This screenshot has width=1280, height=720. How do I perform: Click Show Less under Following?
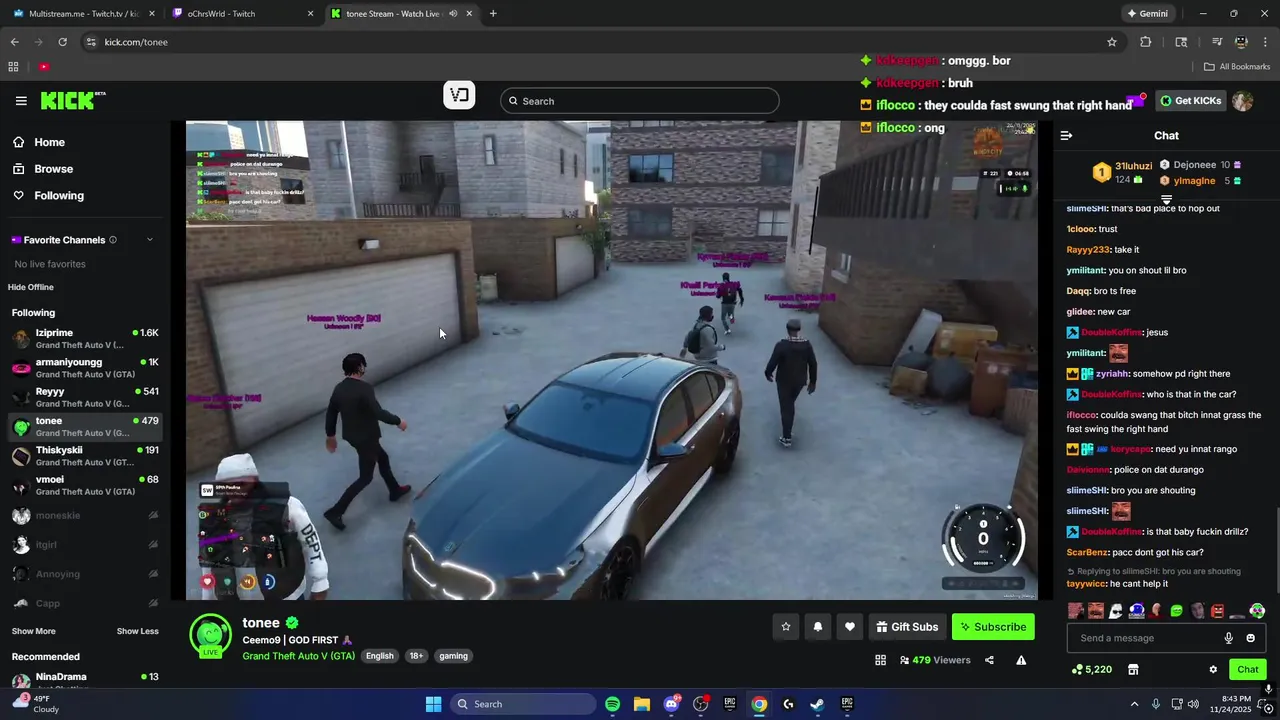(x=137, y=631)
